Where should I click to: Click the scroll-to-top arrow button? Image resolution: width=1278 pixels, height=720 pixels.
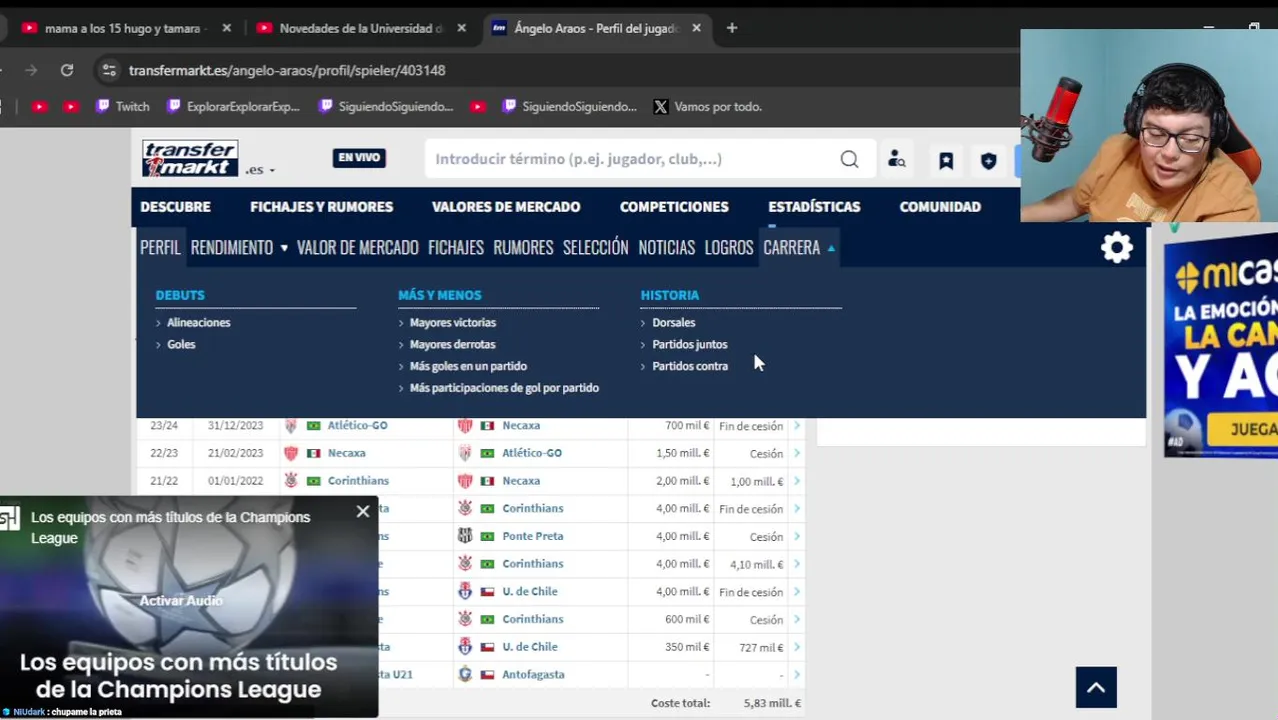coord(1096,687)
